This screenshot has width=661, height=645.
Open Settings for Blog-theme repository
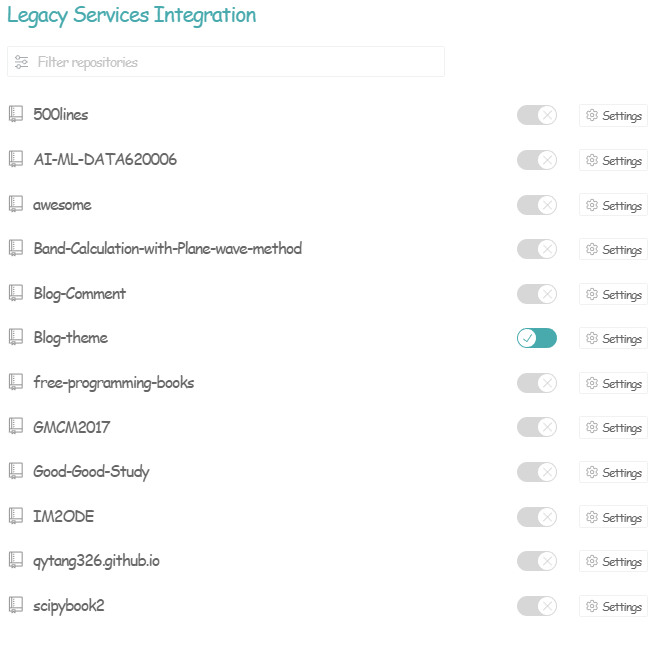tap(613, 338)
